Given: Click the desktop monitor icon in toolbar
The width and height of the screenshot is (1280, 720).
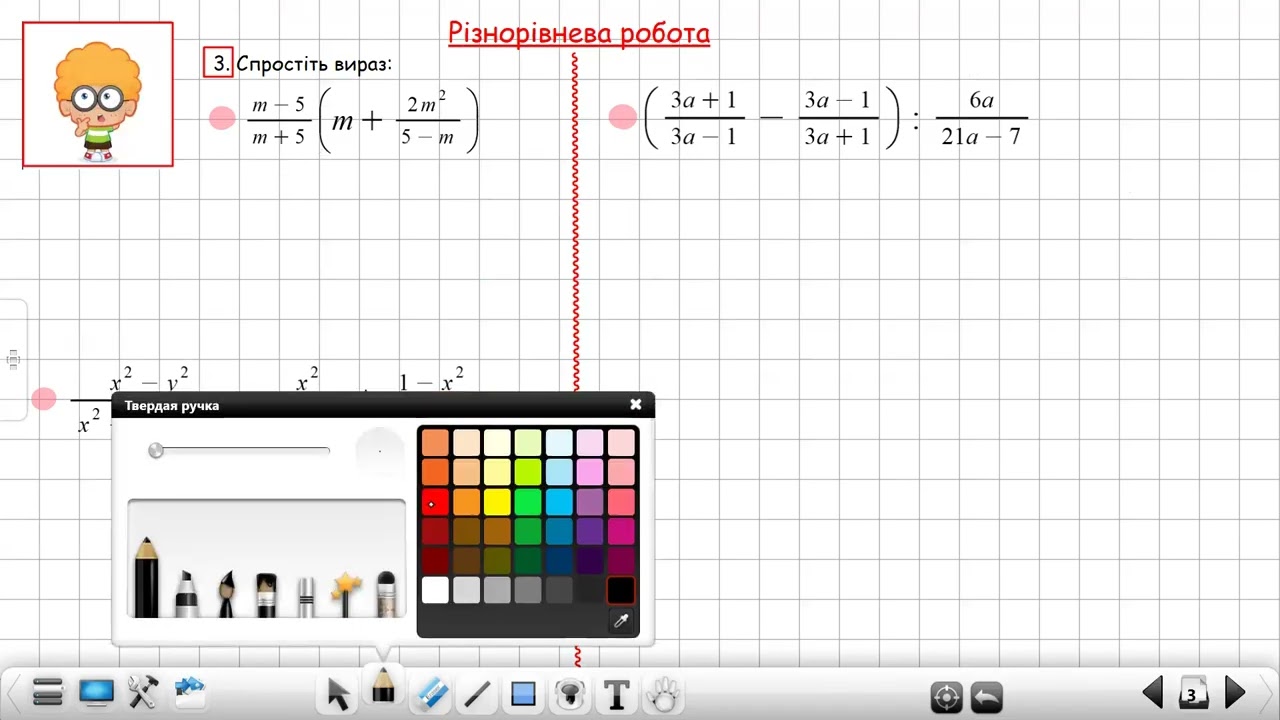Looking at the screenshot, I should click(x=97, y=691).
